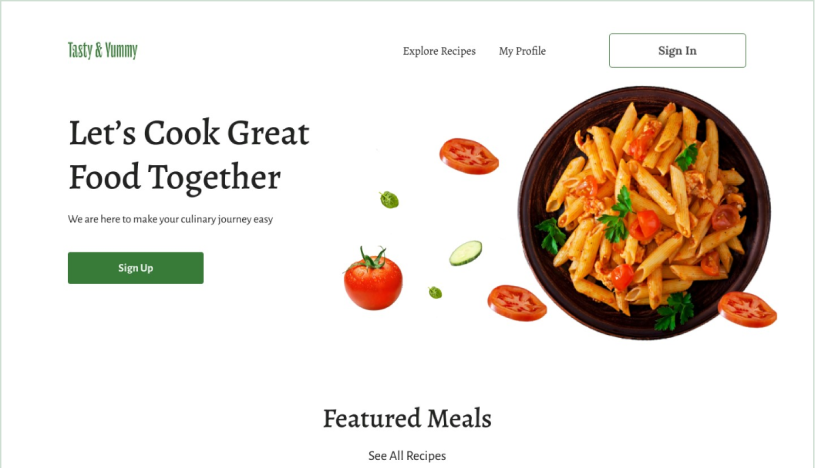Click the tomato slice above the cucumber
Screen dimensions: 815x468
[469, 156]
